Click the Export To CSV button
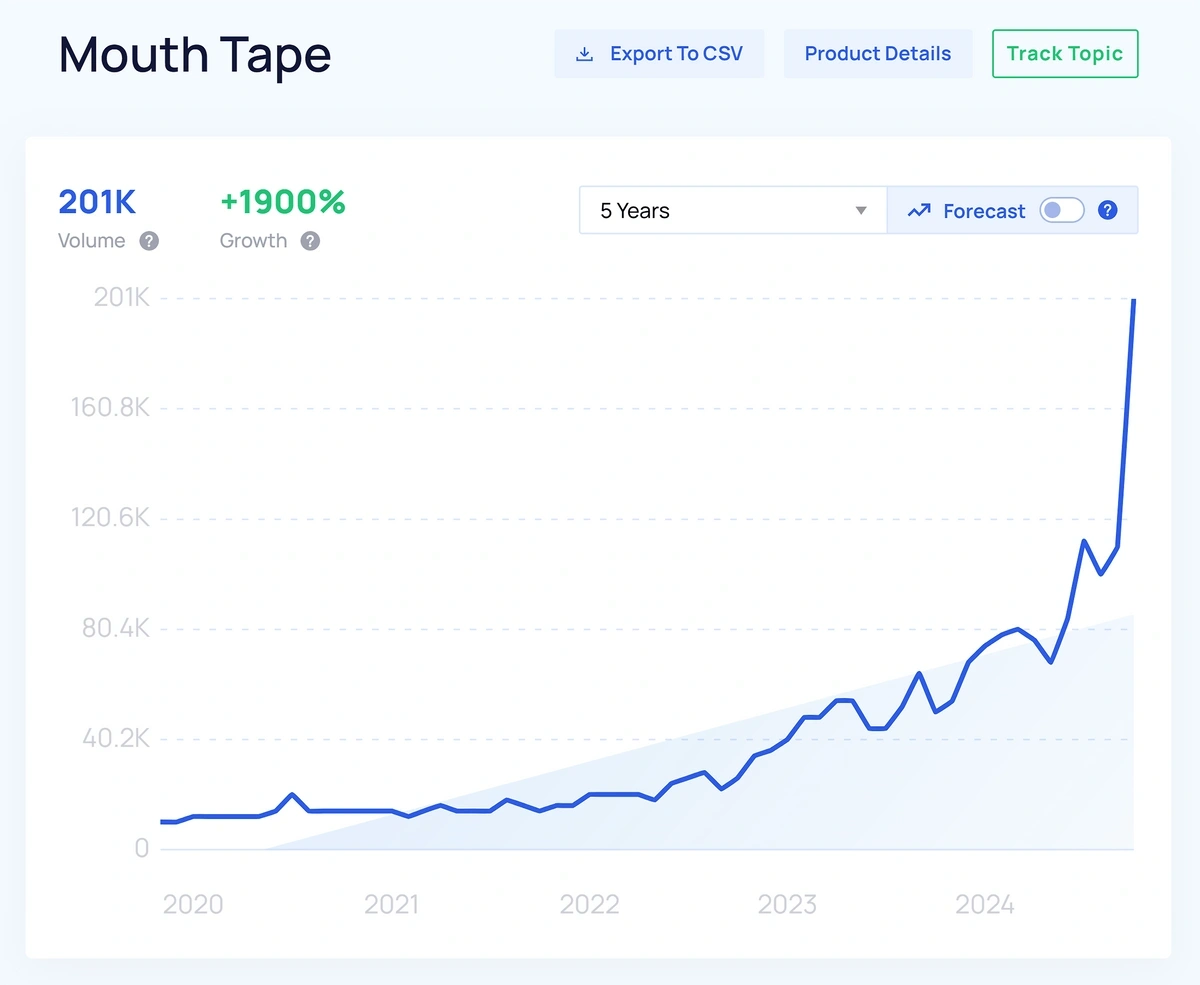 click(x=659, y=54)
